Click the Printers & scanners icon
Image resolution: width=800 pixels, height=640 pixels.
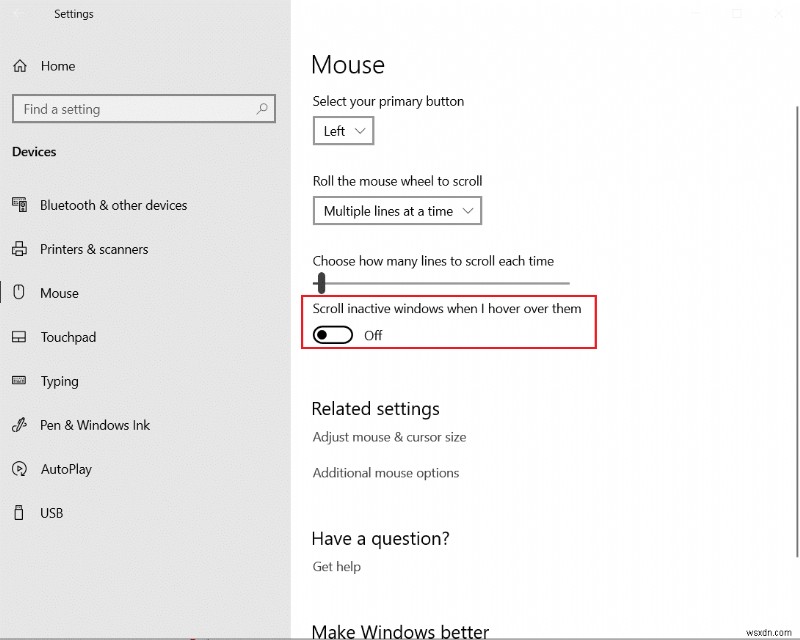pos(19,249)
